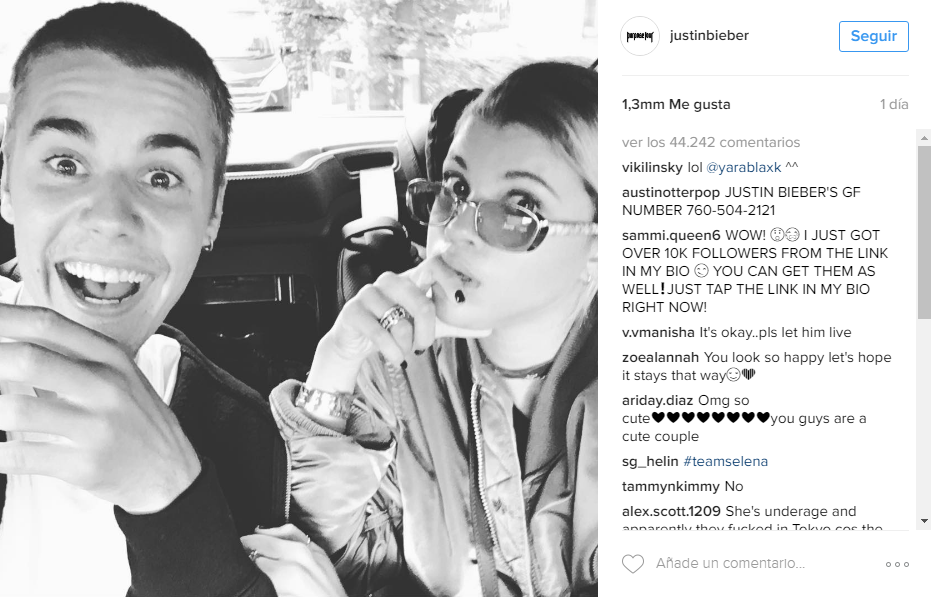Open the @yarablaxk mention link

[743, 168]
